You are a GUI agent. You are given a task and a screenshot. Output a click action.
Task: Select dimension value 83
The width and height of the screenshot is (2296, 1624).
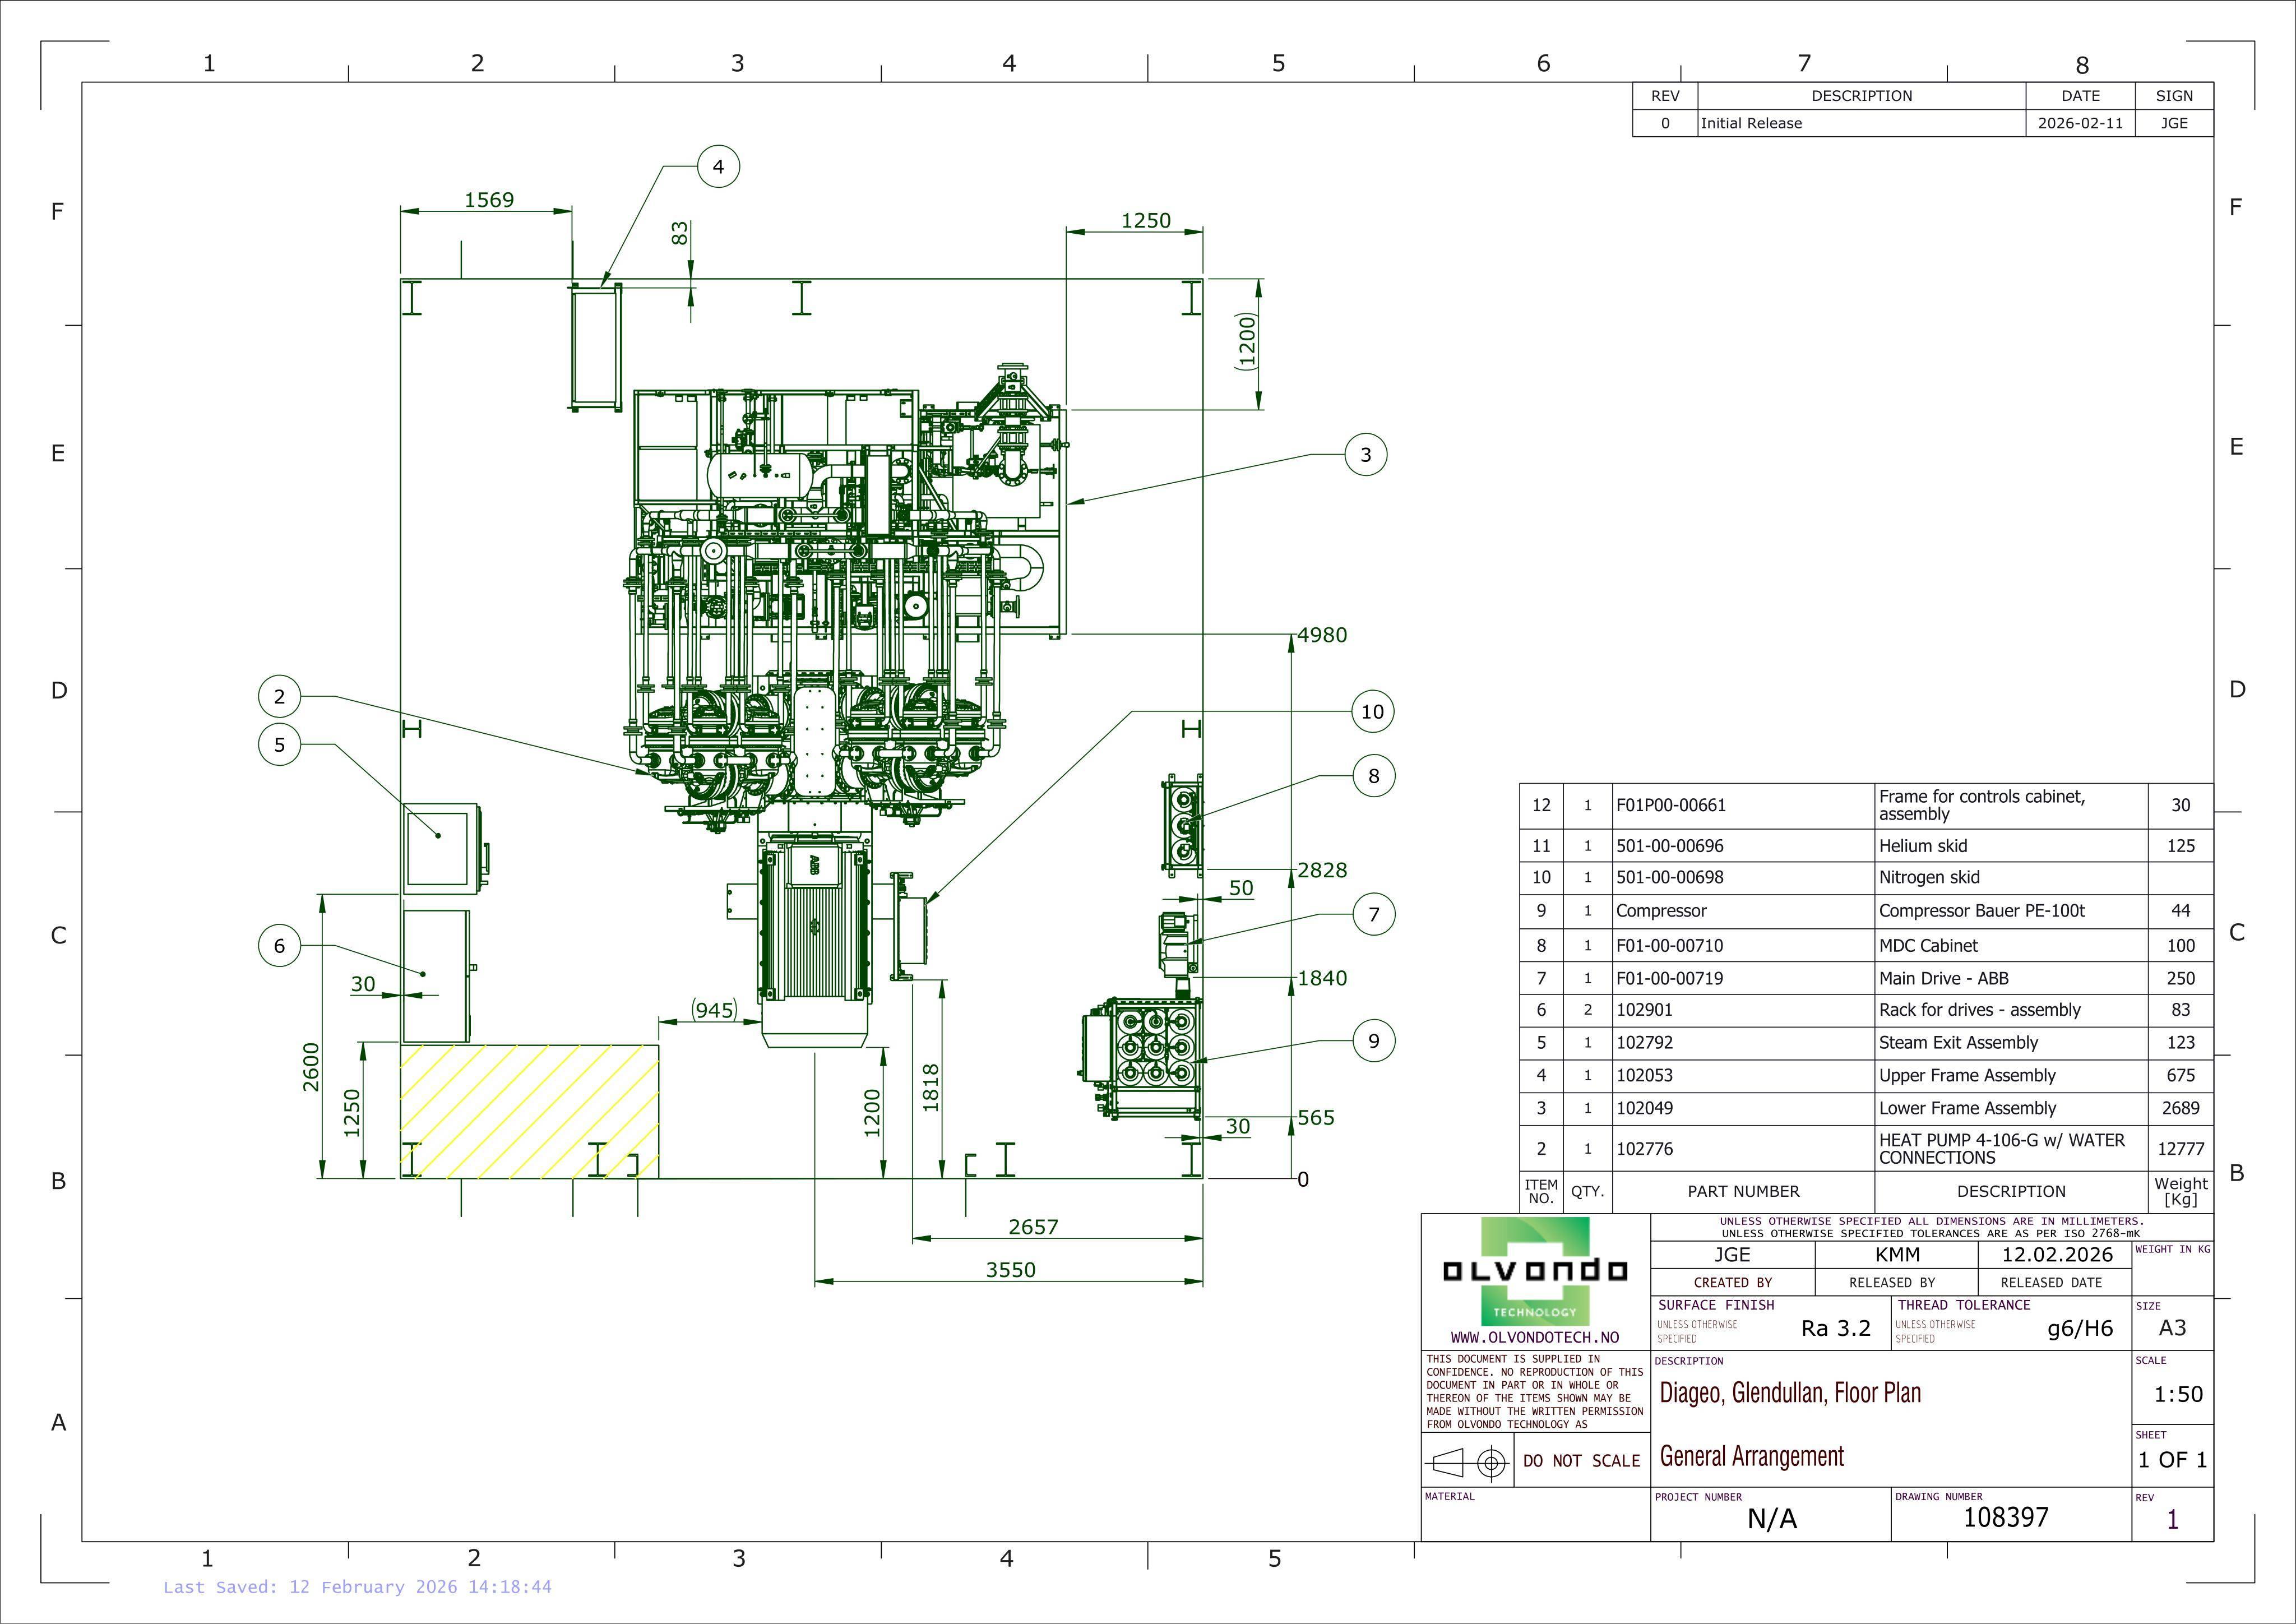(680, 233)
